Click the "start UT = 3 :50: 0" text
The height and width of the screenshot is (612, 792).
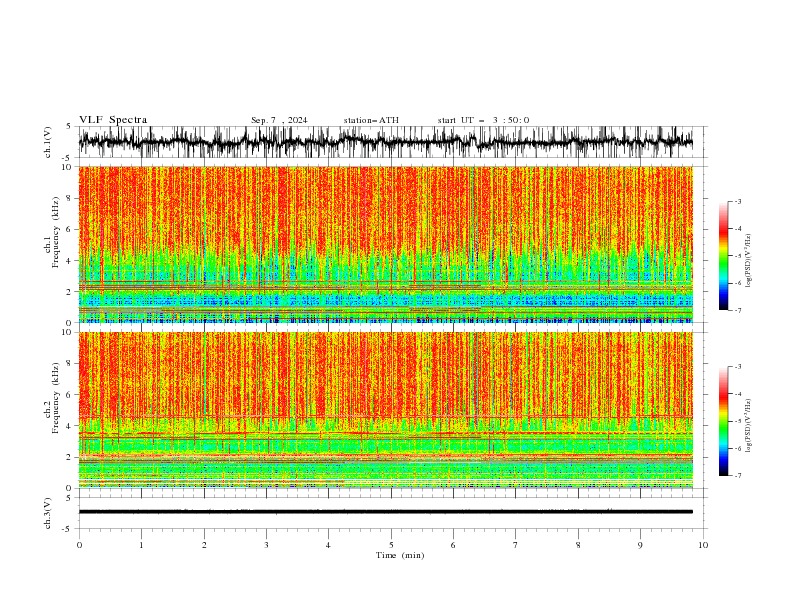[x=483, y=120]
